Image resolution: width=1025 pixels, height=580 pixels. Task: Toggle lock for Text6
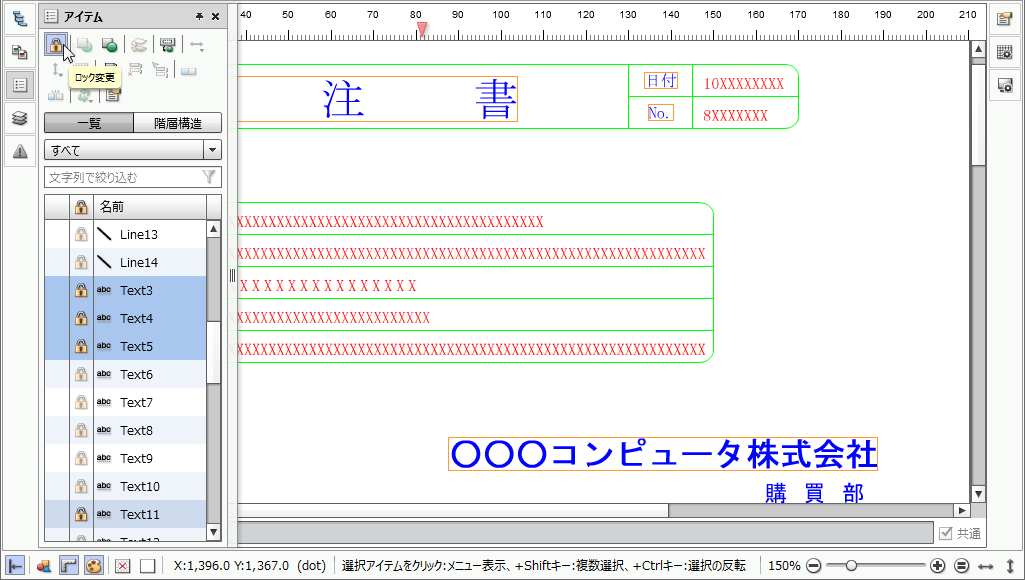tap(81, 375)
